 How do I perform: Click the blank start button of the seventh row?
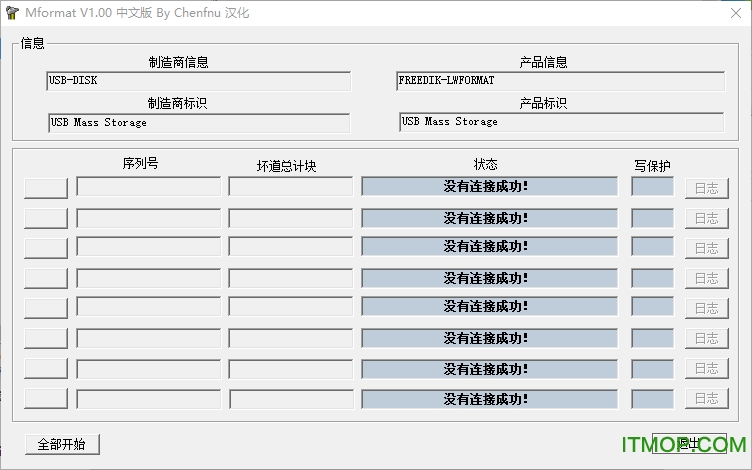tap(46, 368)
